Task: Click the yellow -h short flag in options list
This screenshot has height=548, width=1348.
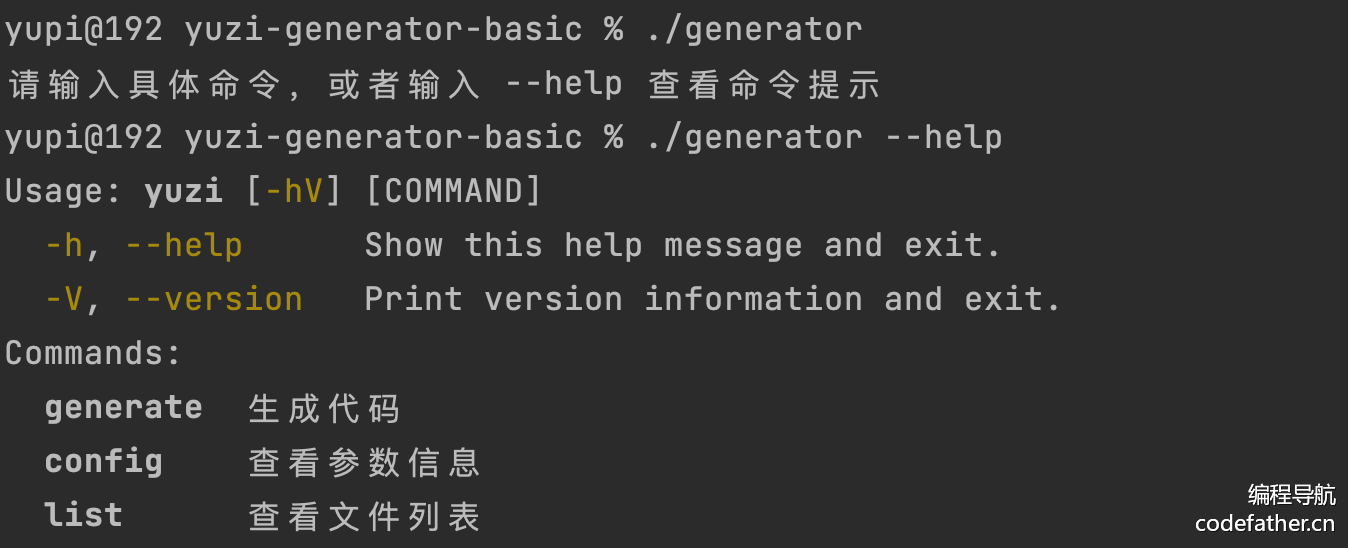Action: [x=64, y=245]
